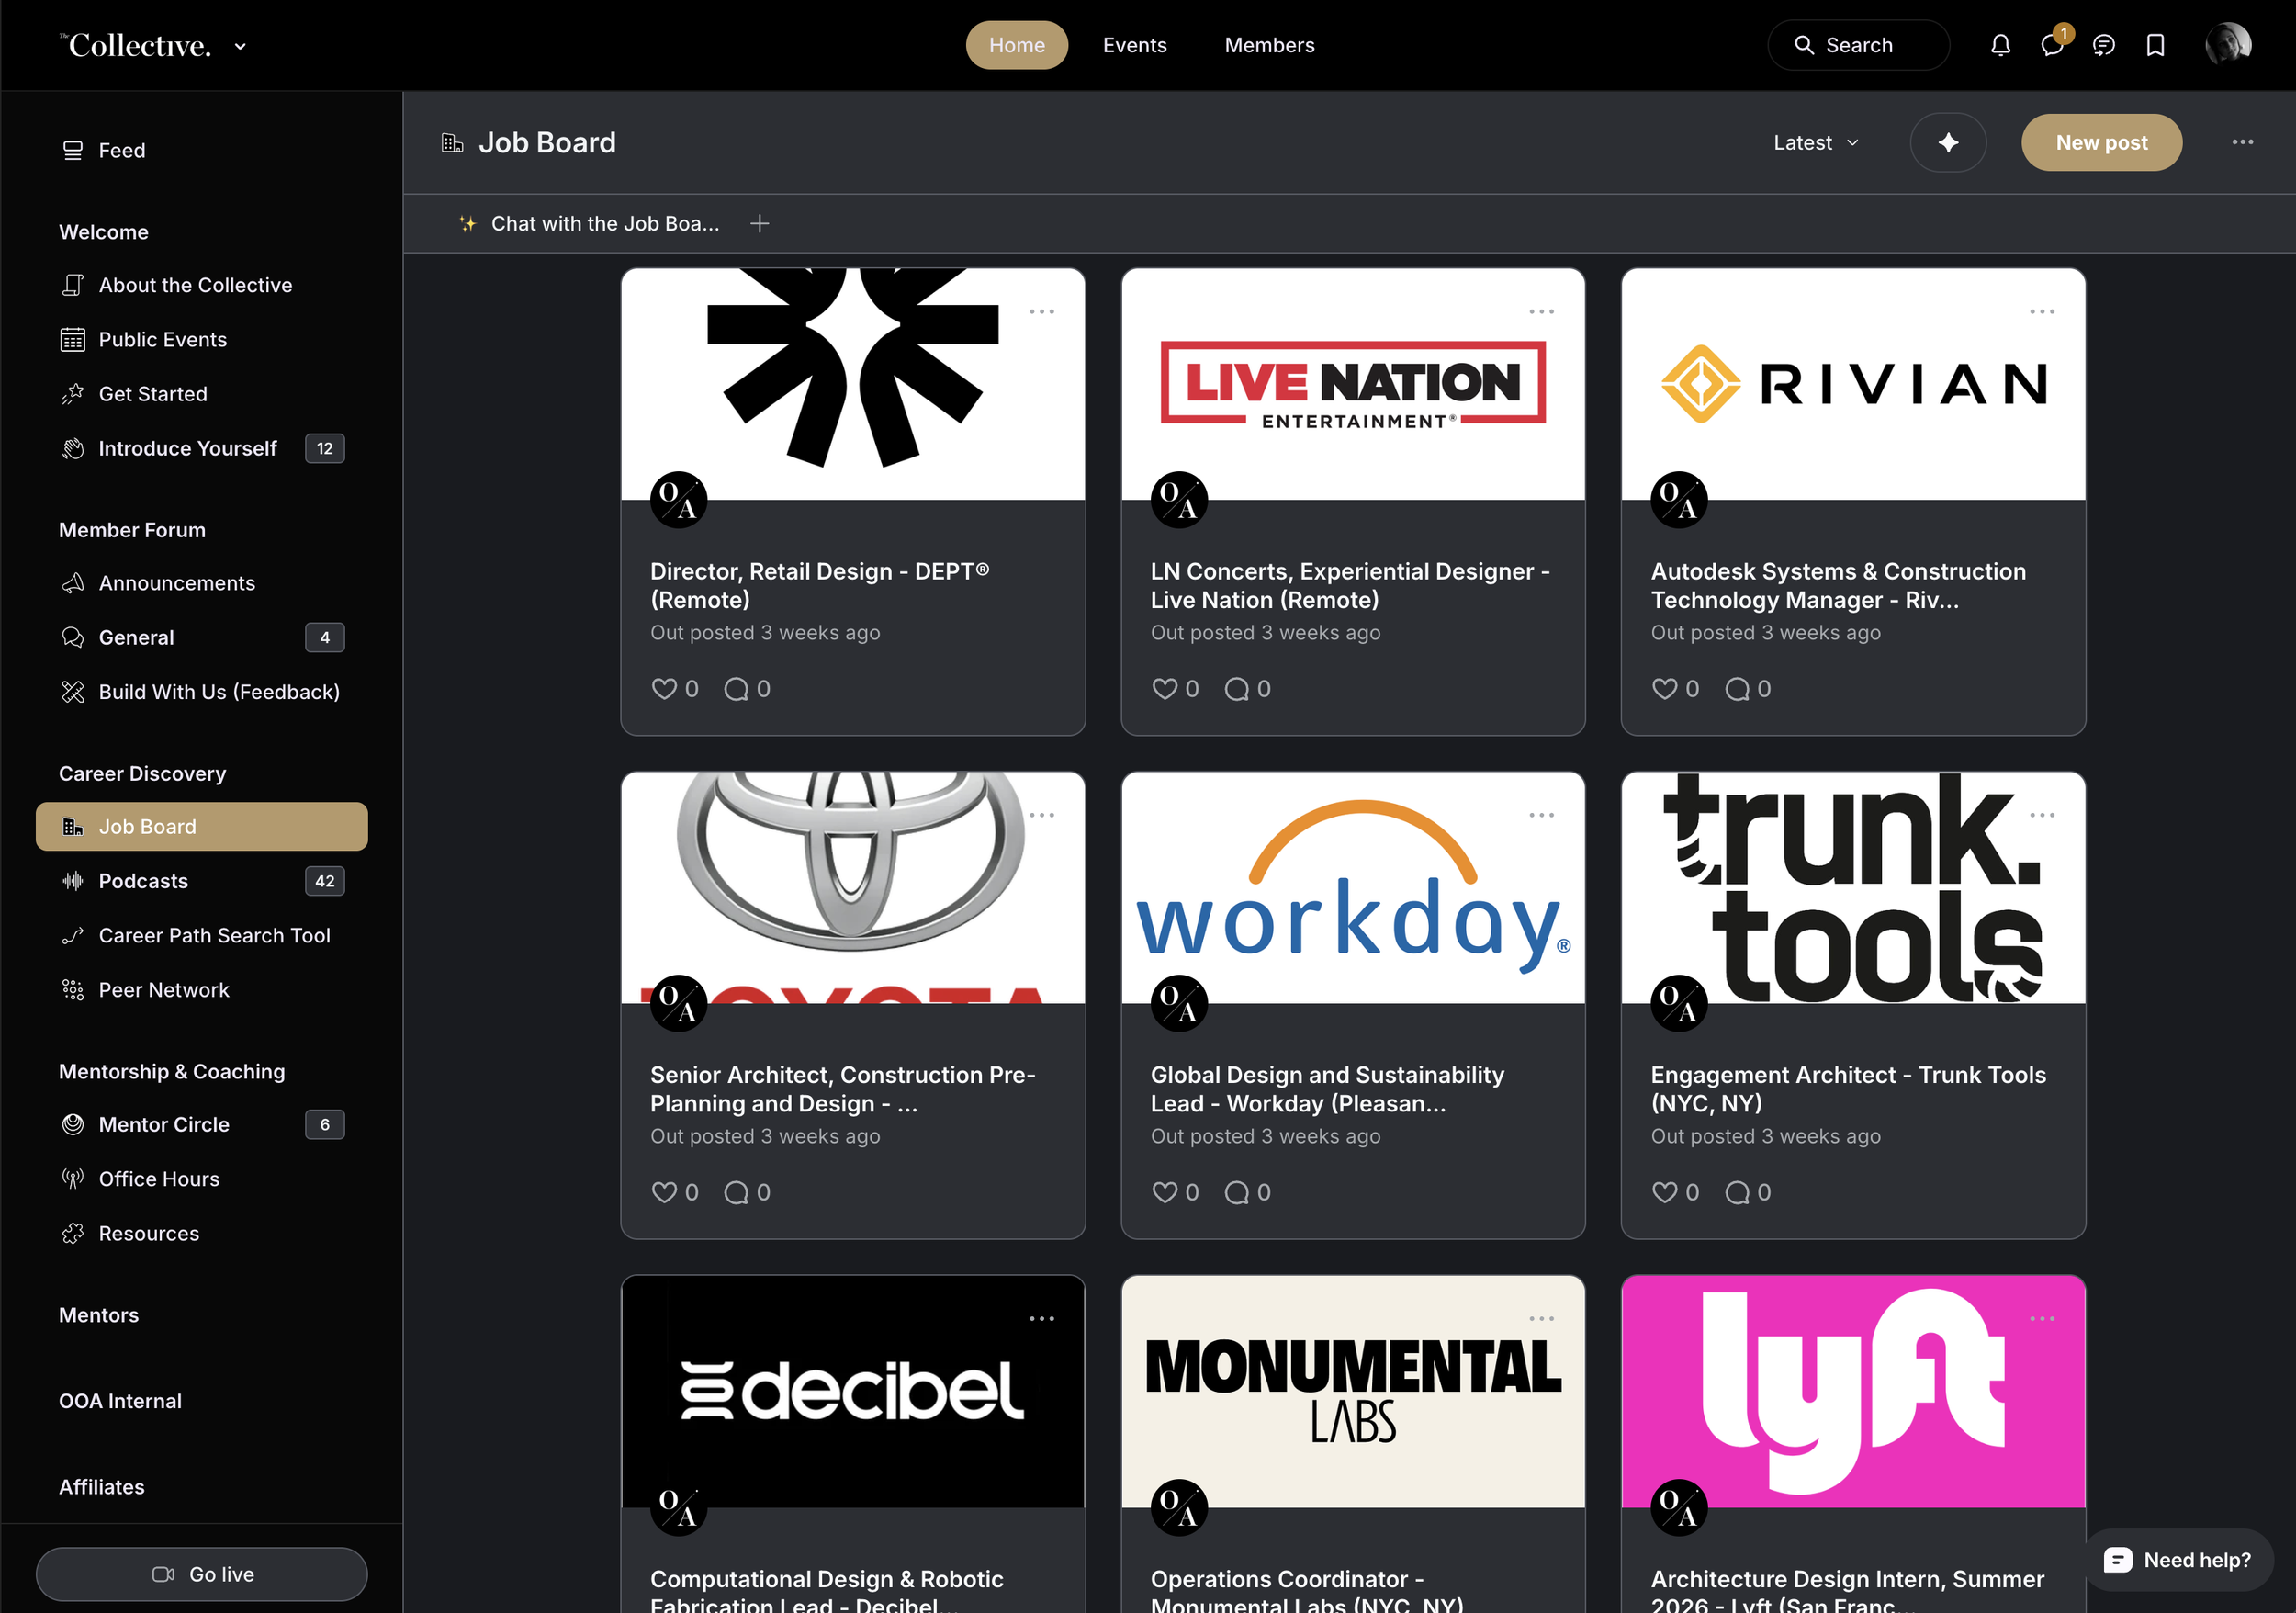Open three-dot menu on Live Nation card
2296x1613 pixels.
pos(1541,311)
